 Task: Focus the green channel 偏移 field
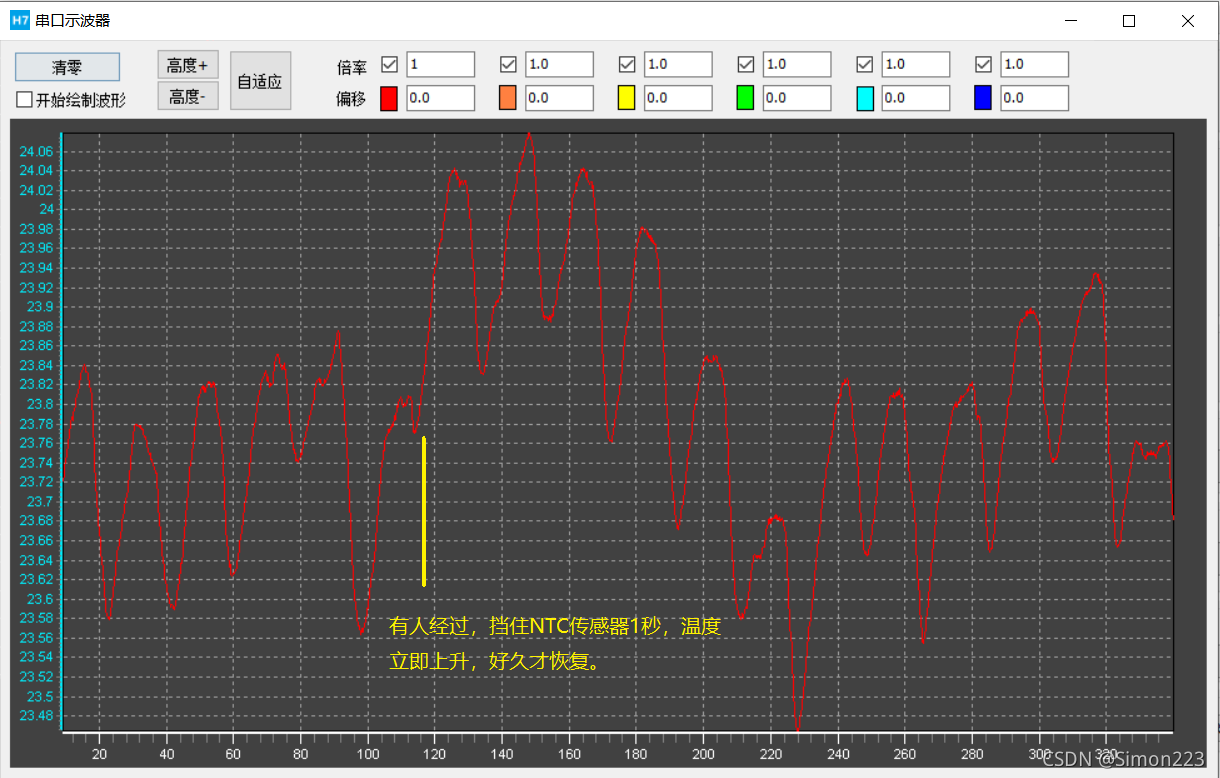(x=797, y=98)
